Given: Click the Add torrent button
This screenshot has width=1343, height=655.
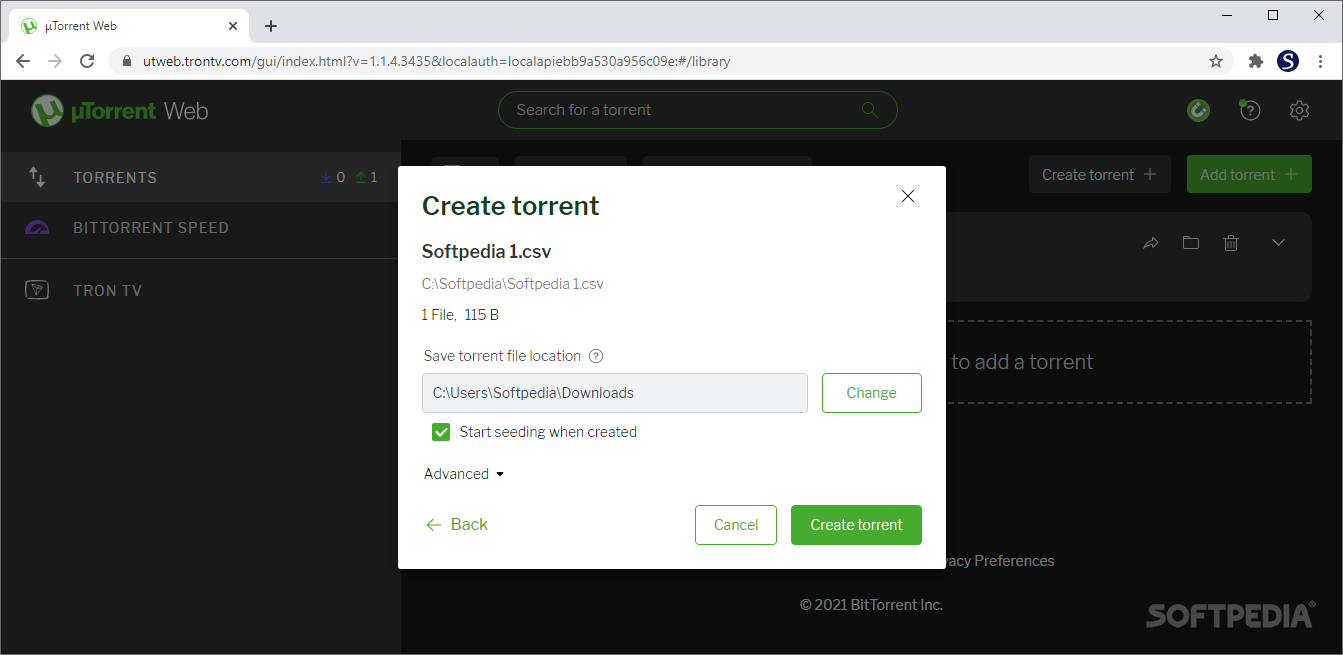Looking at the screenshot, I should click(1249, 174).
